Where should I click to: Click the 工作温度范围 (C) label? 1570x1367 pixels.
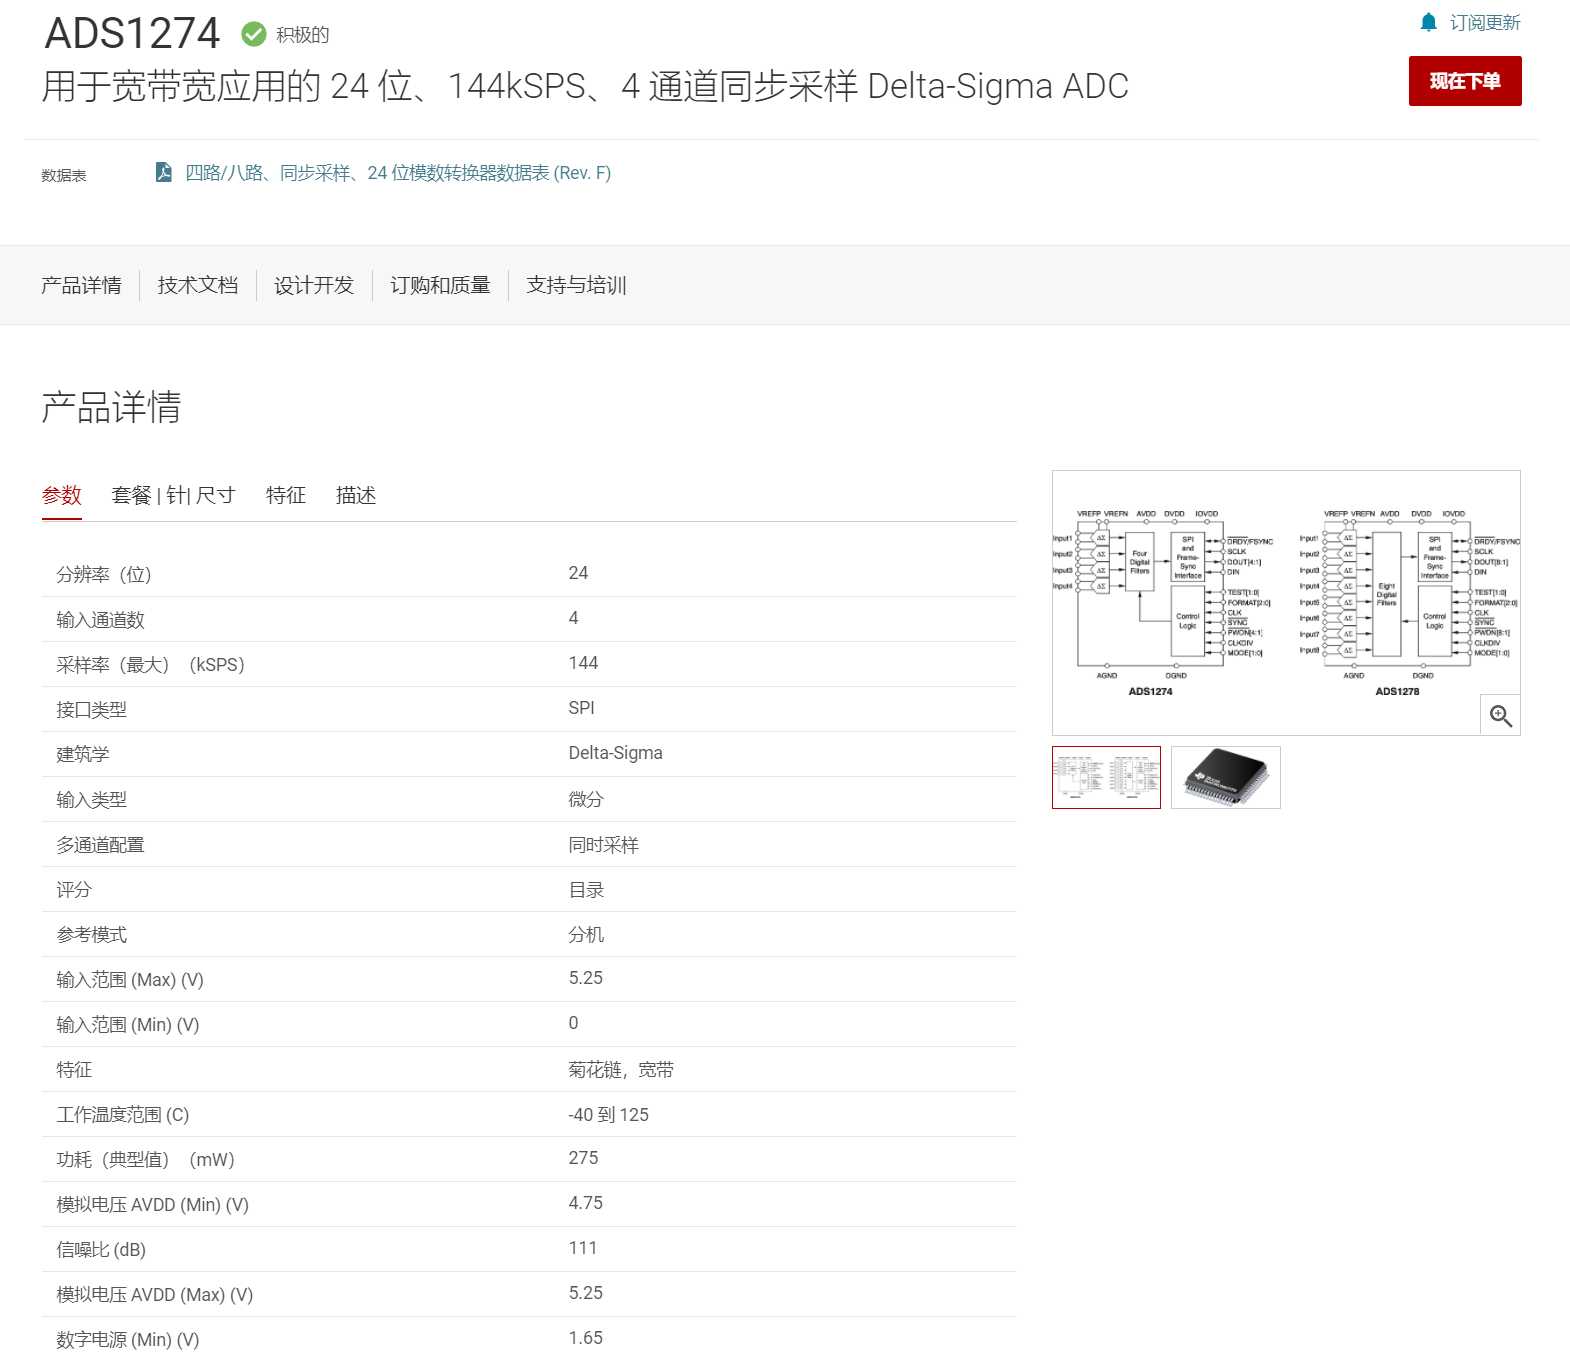pos(122,1115)
